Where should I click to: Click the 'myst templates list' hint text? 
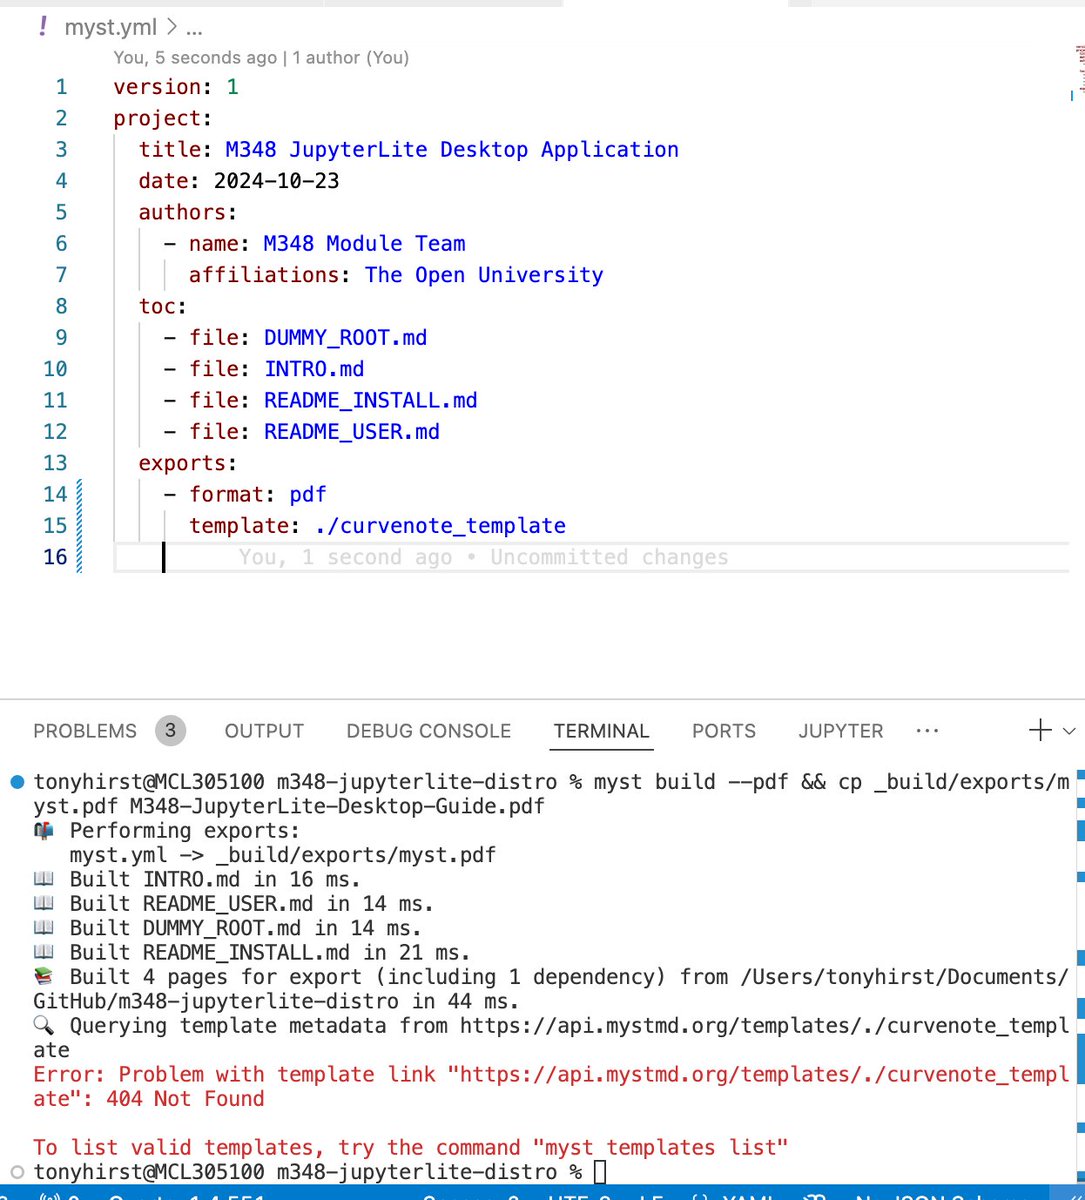(x=661, y=1147)
